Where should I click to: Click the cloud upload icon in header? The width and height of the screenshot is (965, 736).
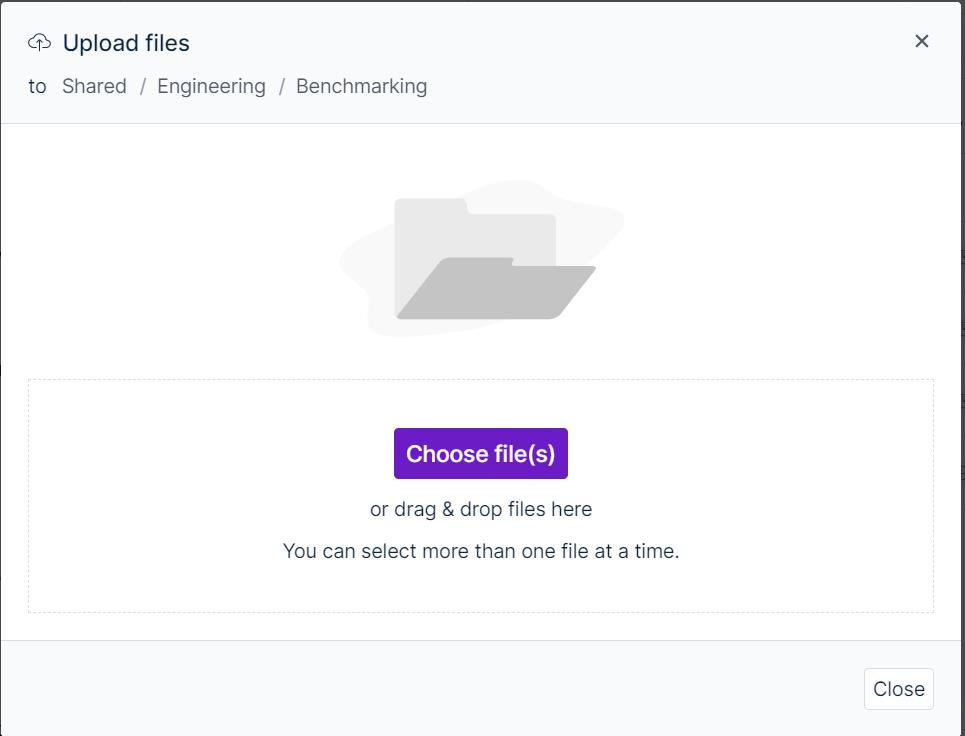click(39, 42)
